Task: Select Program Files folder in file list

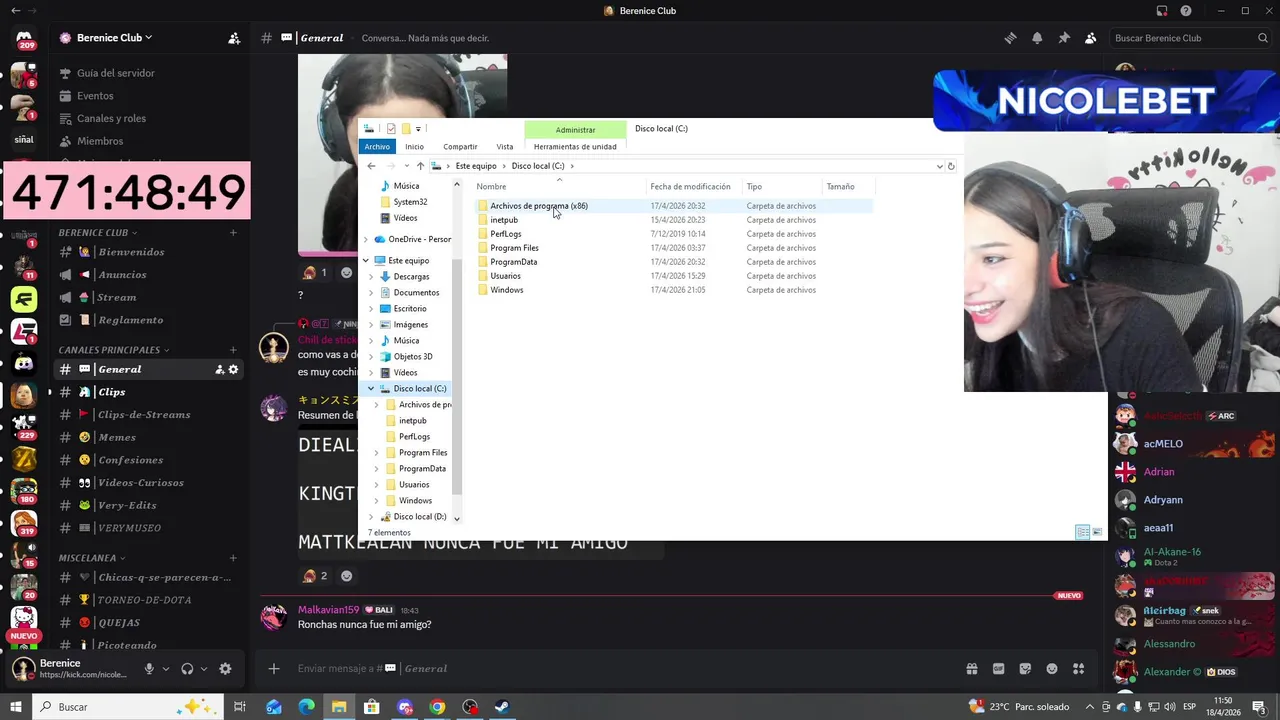Action: [x=514, y=248]
